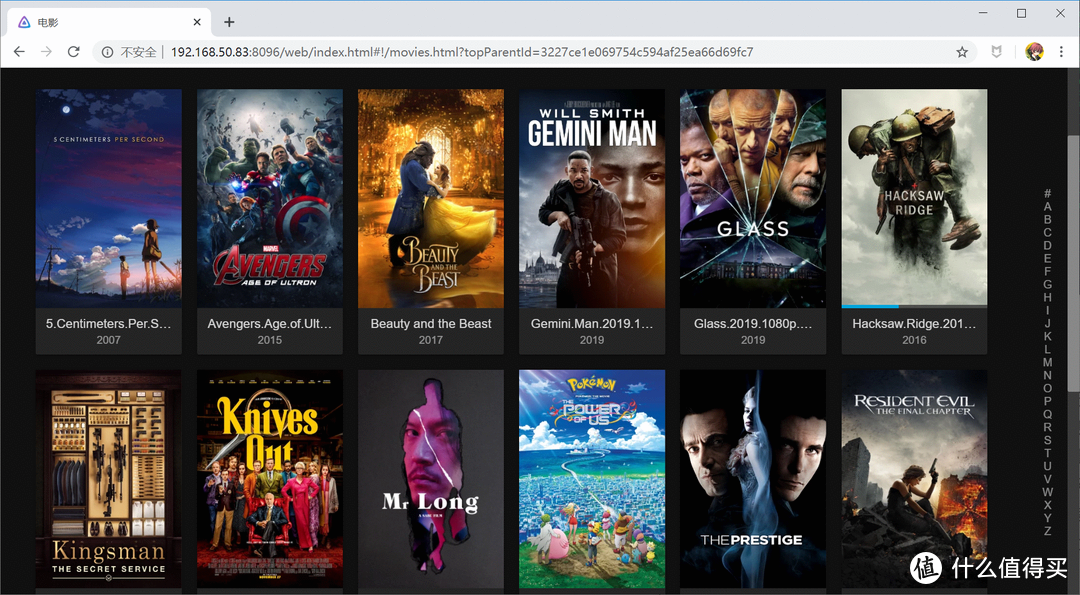Jump to letter Z in alphabet picker
Screen dimensions: 1080x595
tap(1048, 532)
